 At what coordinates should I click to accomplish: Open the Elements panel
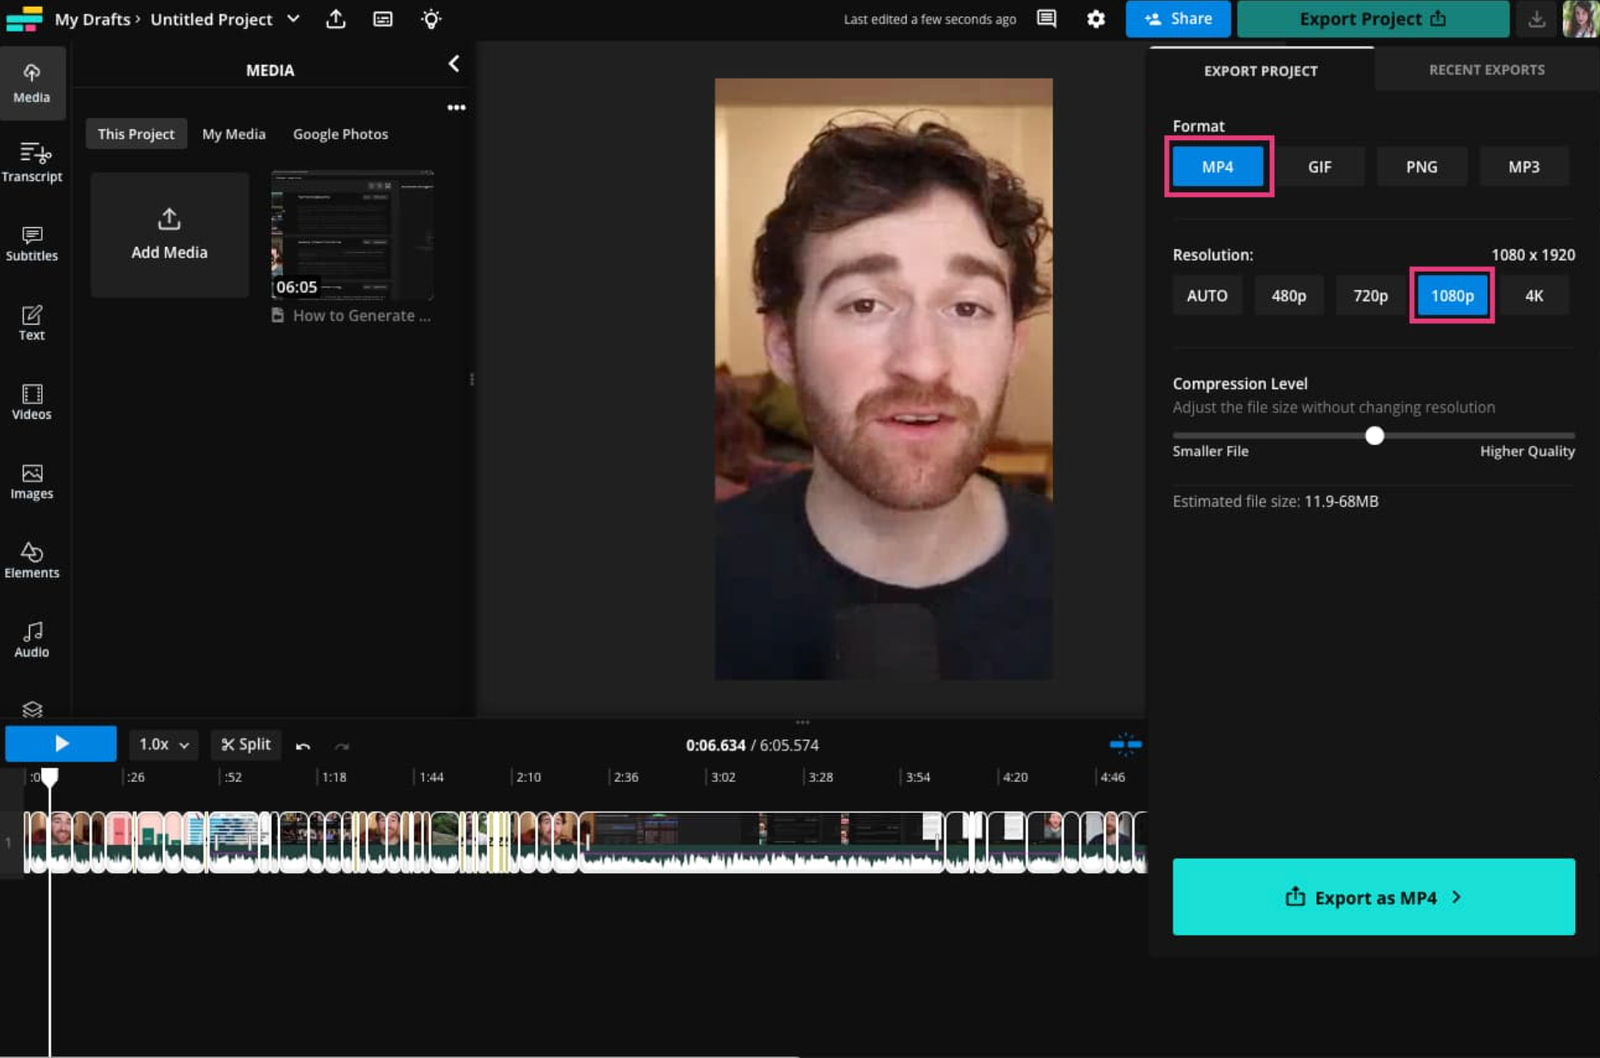pos(32,560)
